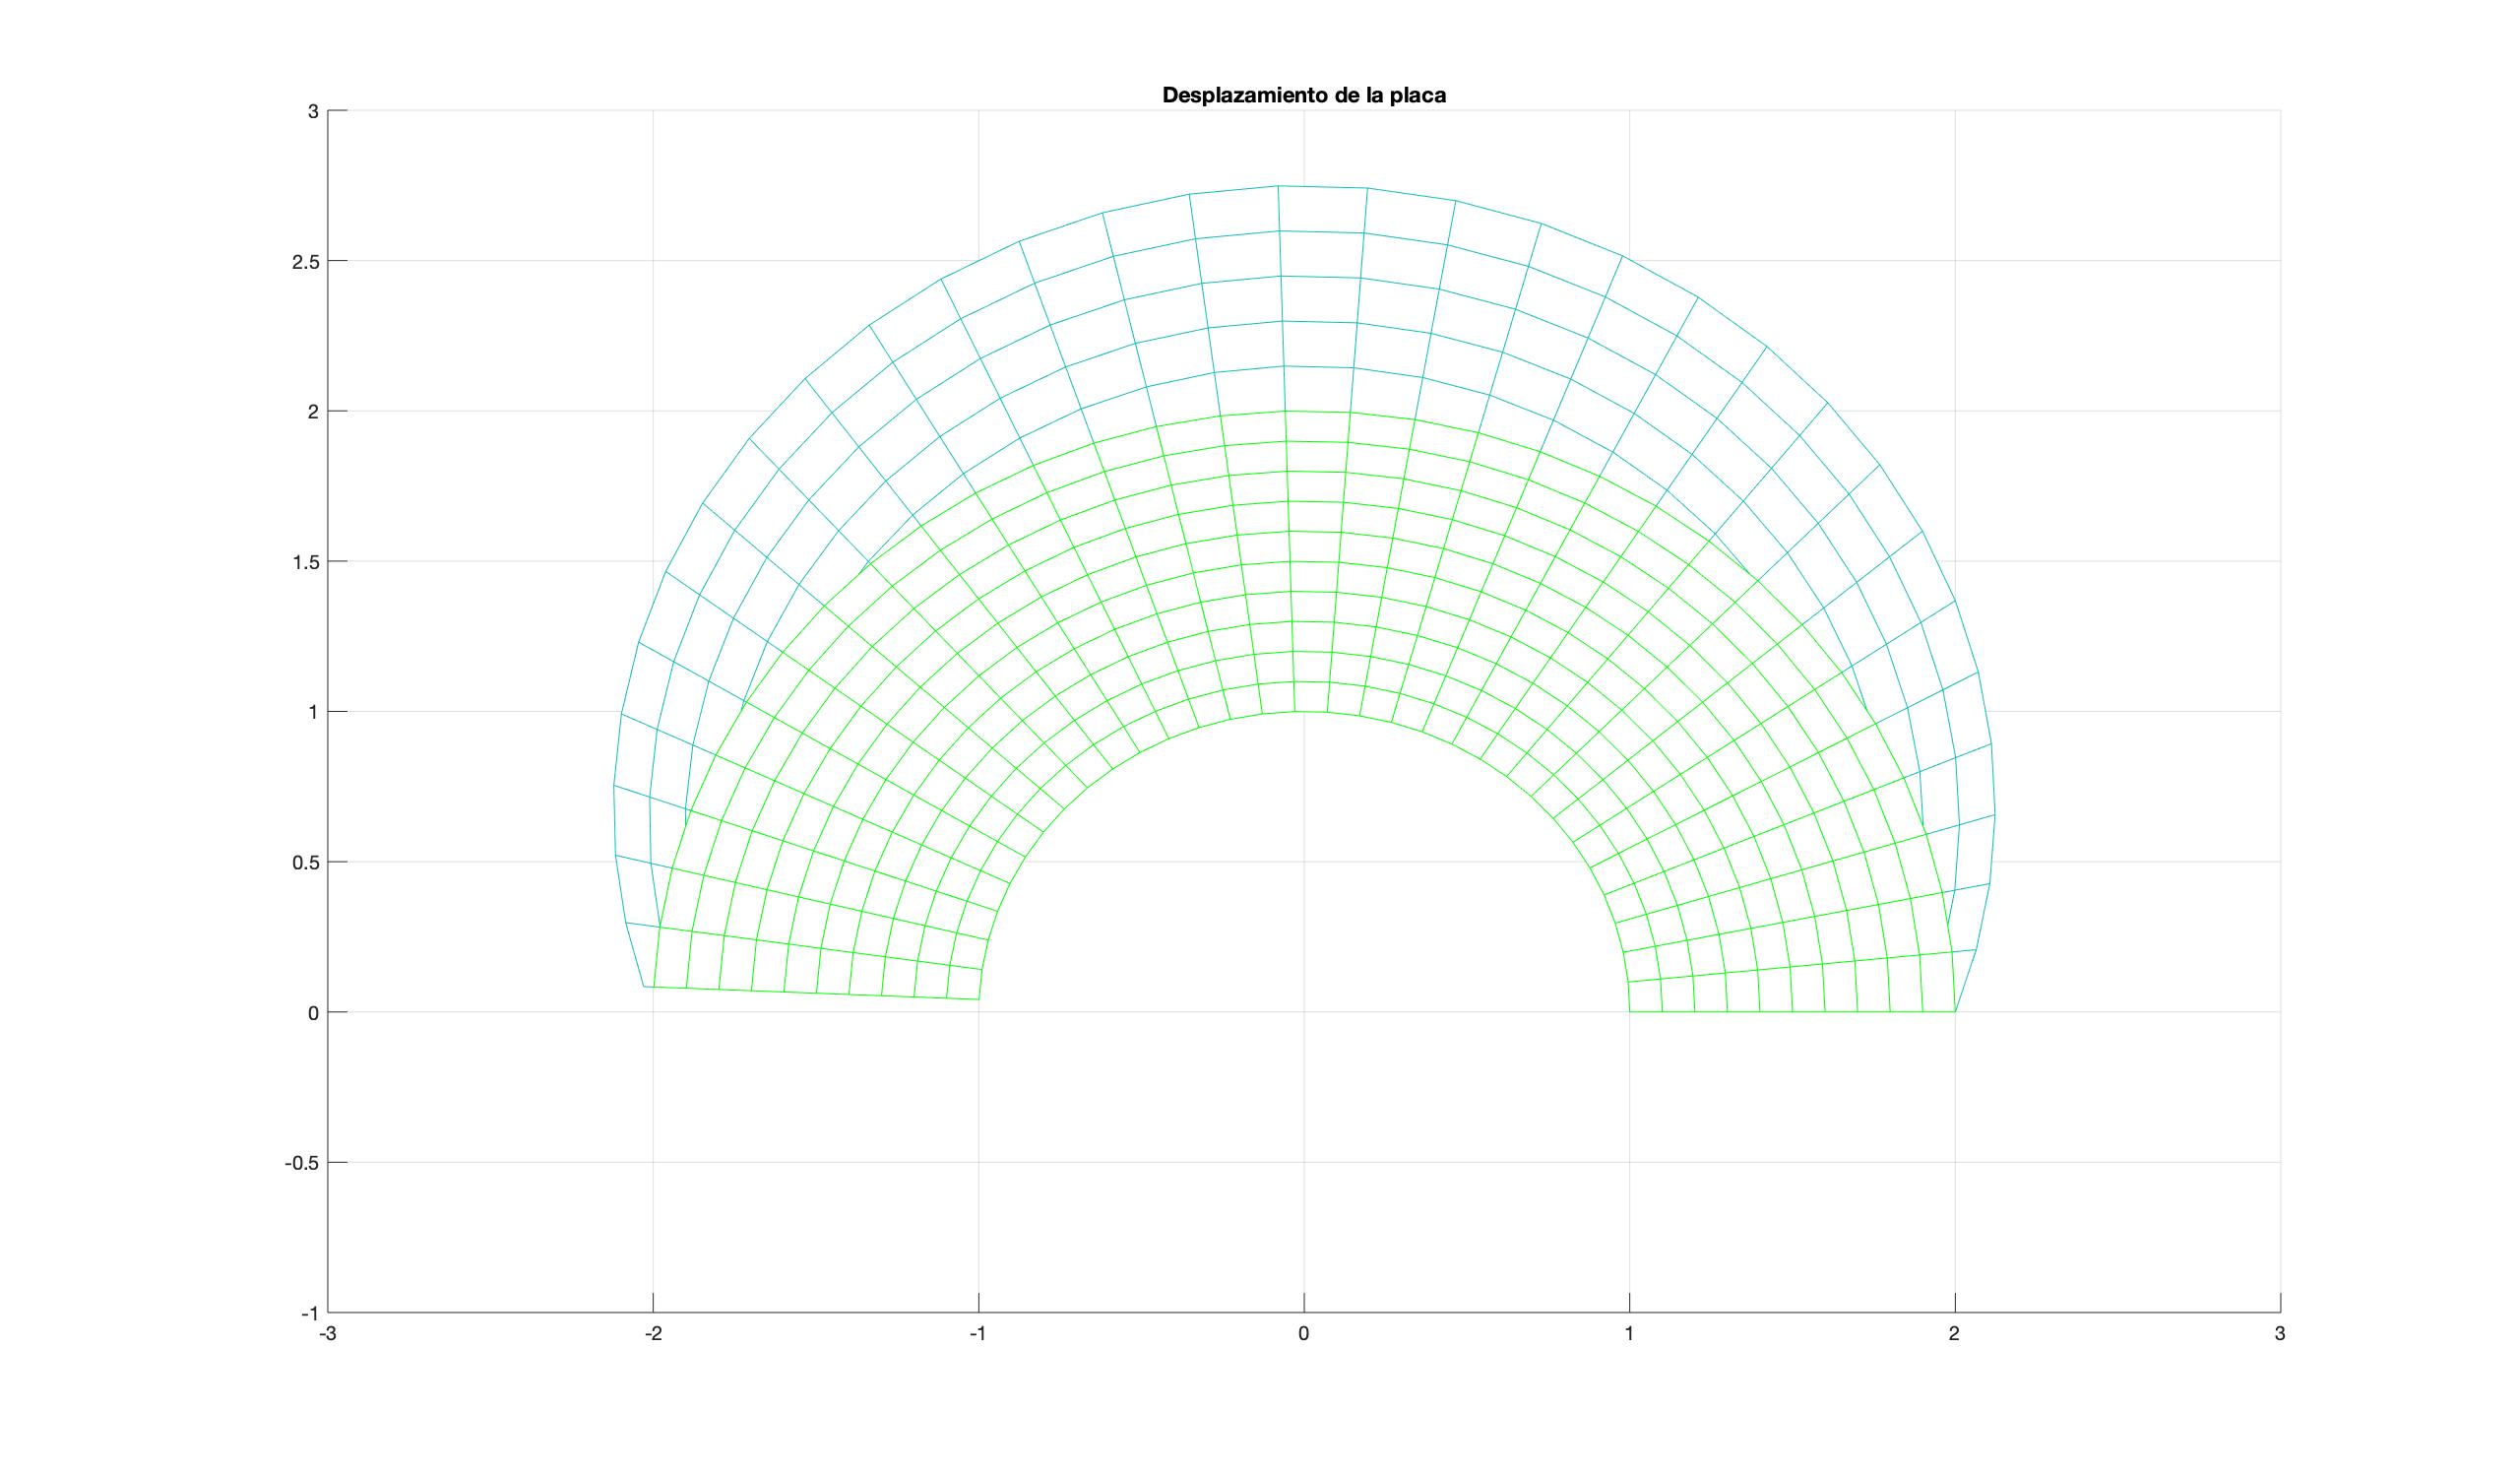Click the y-axis tick label 2
The width and height of the screenshot is (2520, 1475).
(x=313, y=411)
